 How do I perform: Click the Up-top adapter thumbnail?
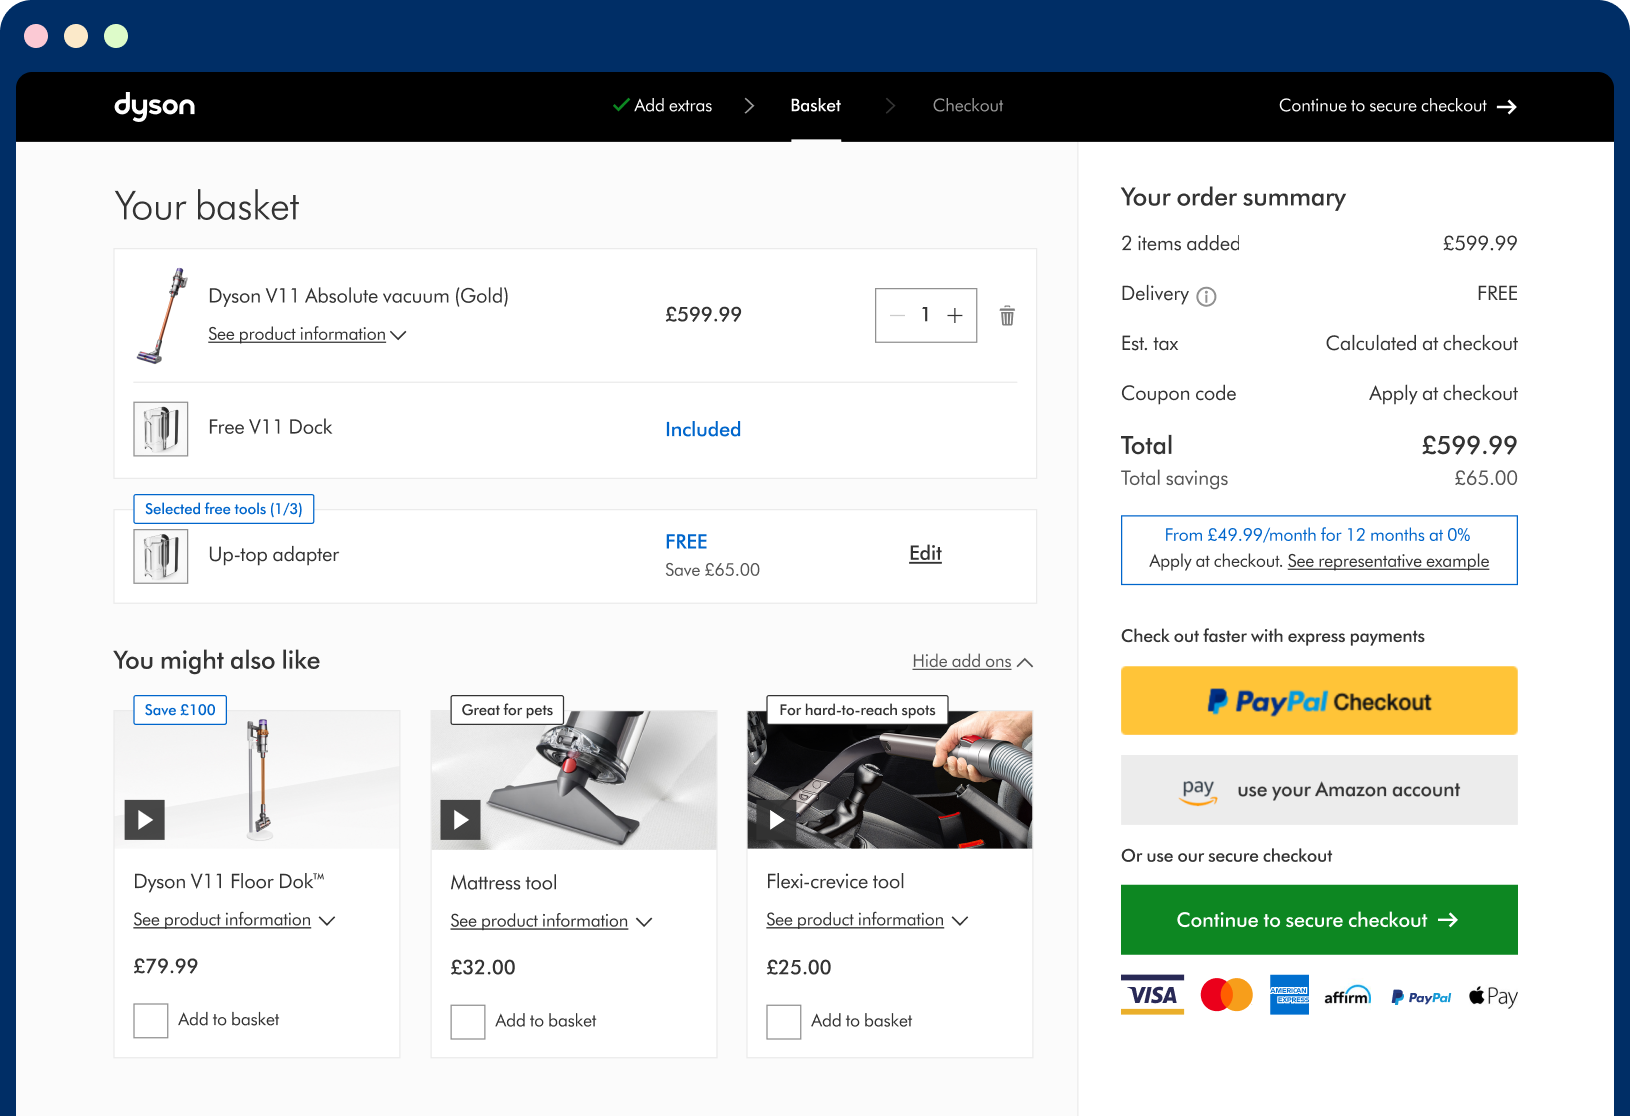pyautogui.click(x=161, y=556)
